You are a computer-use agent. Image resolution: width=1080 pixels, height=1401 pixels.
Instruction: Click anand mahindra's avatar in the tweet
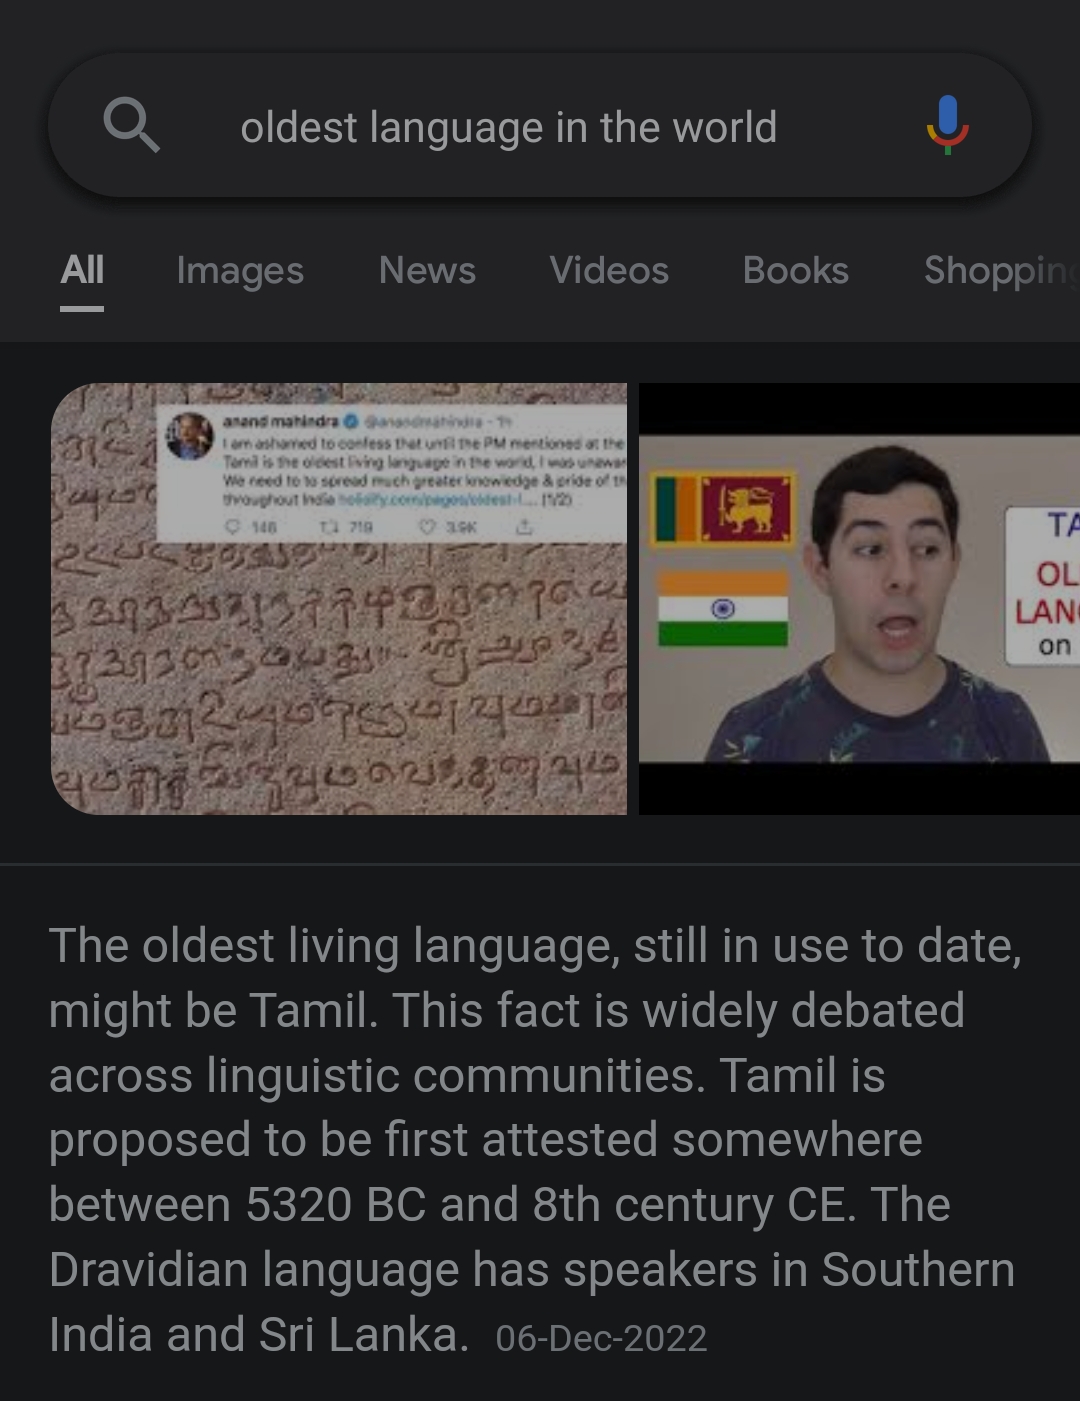click(x=190, y=436)
